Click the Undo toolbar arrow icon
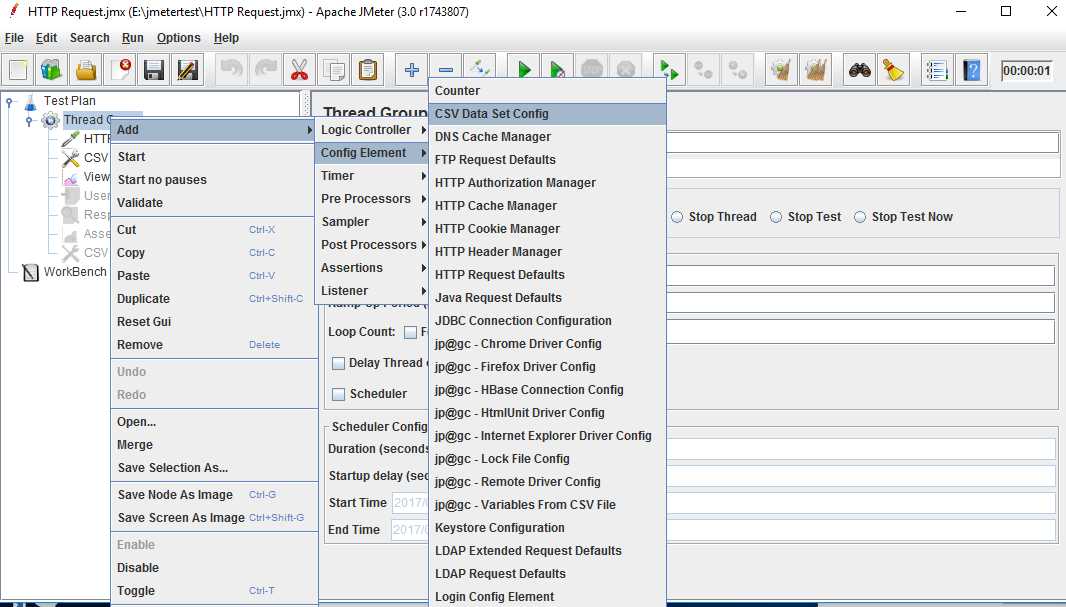This screenshot has height=607, width=1066. (x=232, y=70)
